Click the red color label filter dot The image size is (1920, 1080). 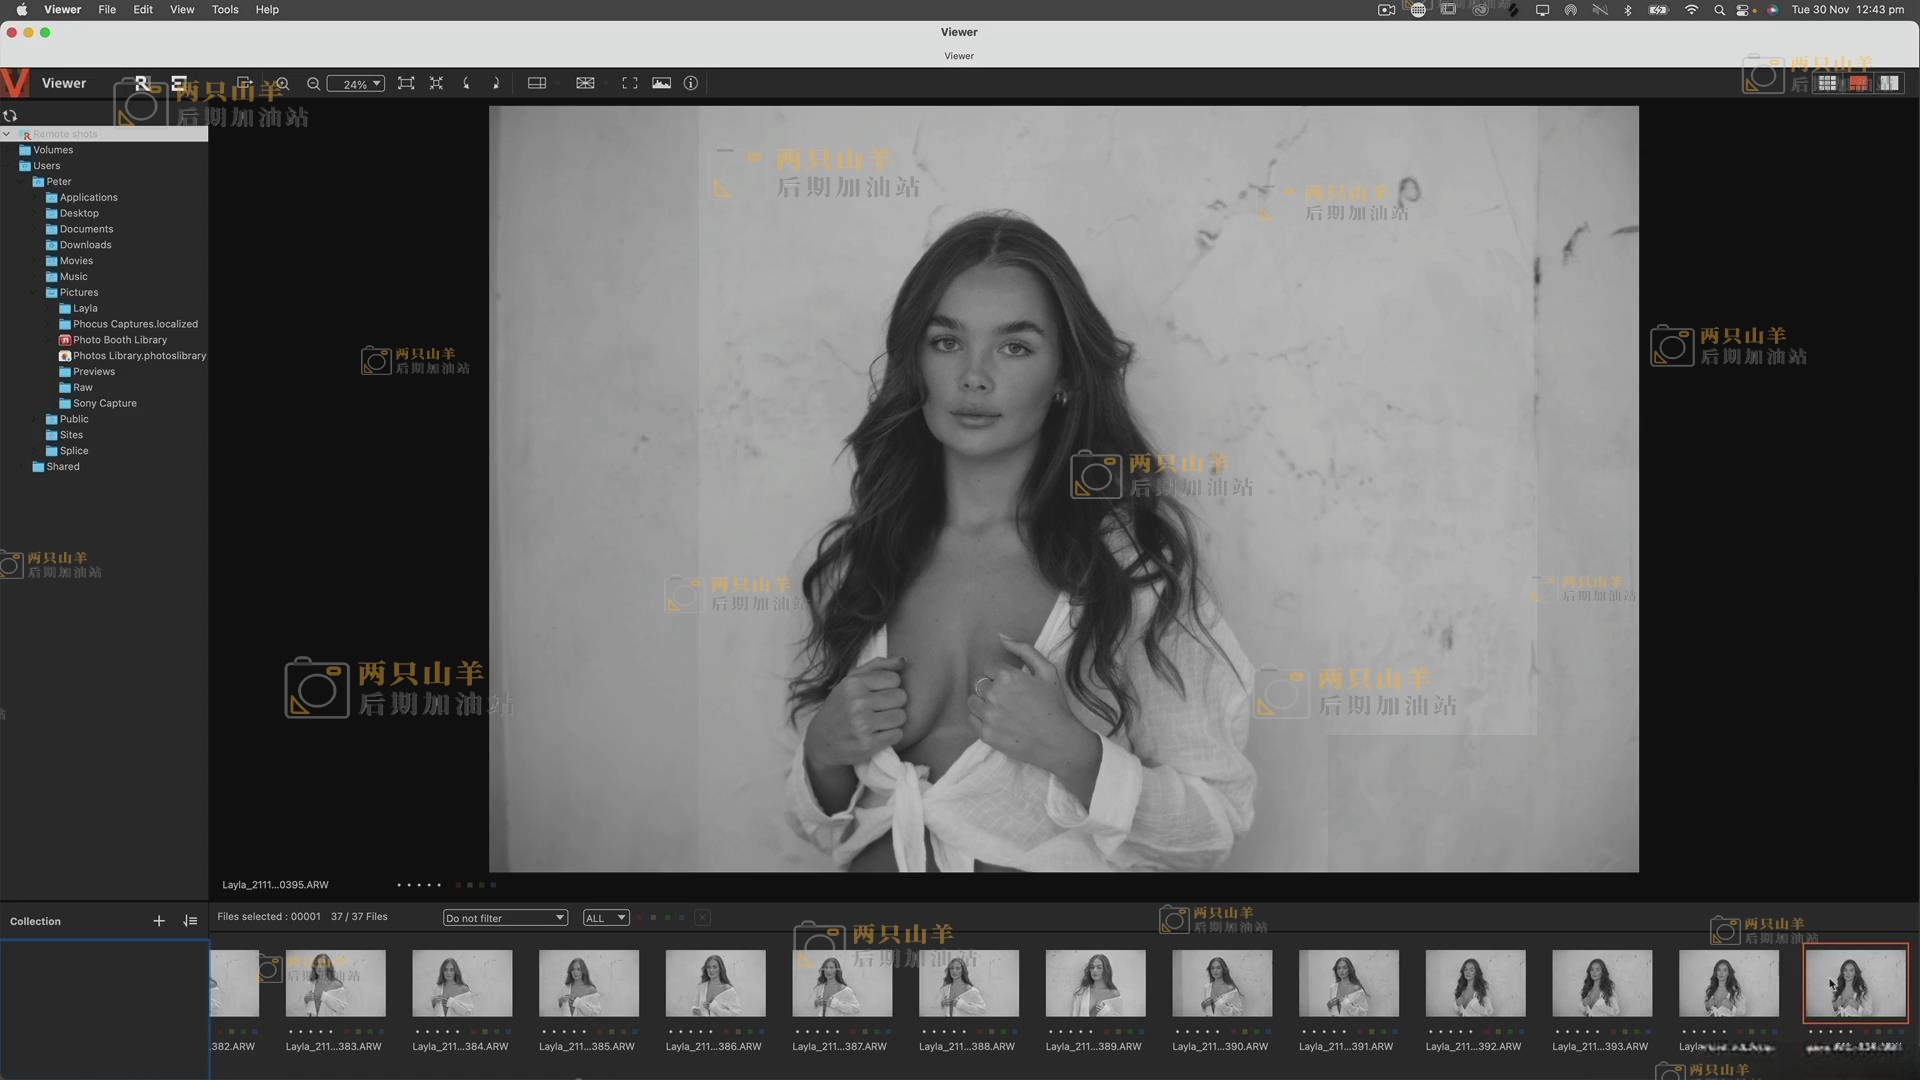coord(641,918)
